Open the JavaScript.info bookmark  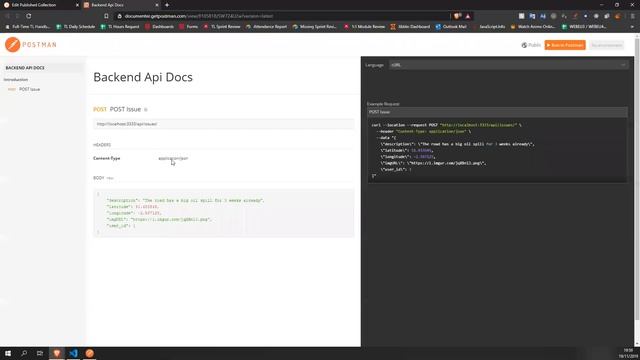click(x=492, y=27)
